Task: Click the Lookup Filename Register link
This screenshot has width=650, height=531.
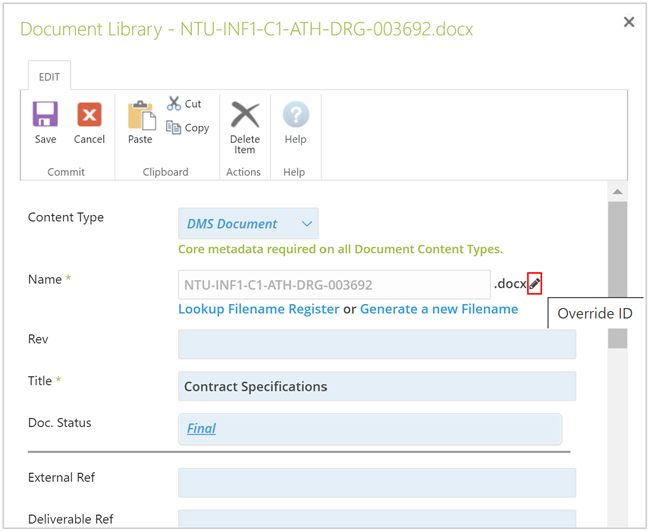Action: (259, 309)
